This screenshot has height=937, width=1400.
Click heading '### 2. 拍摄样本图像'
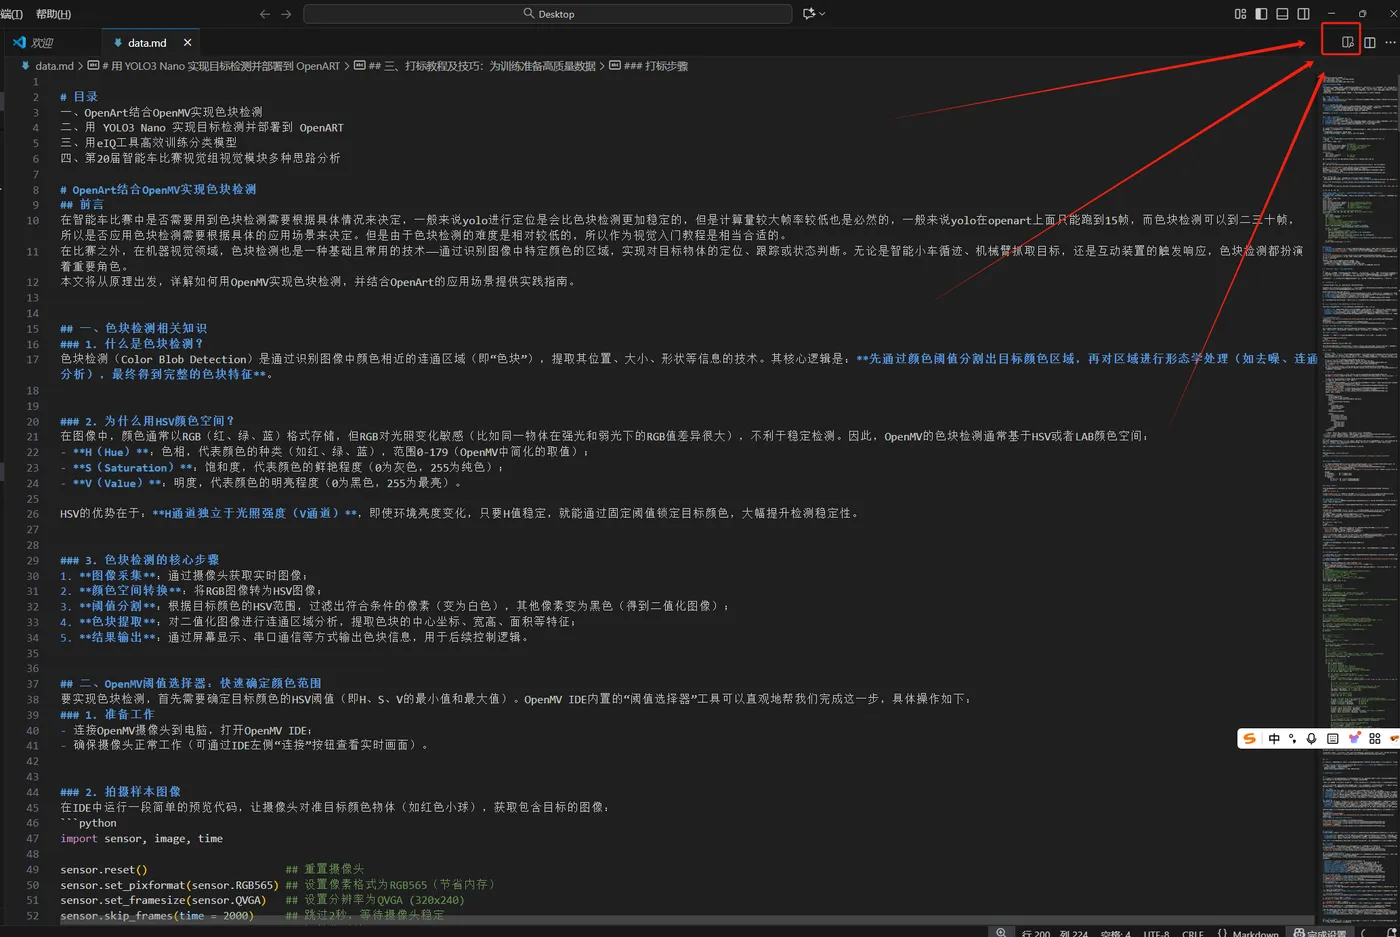click(x=120, y=791)
